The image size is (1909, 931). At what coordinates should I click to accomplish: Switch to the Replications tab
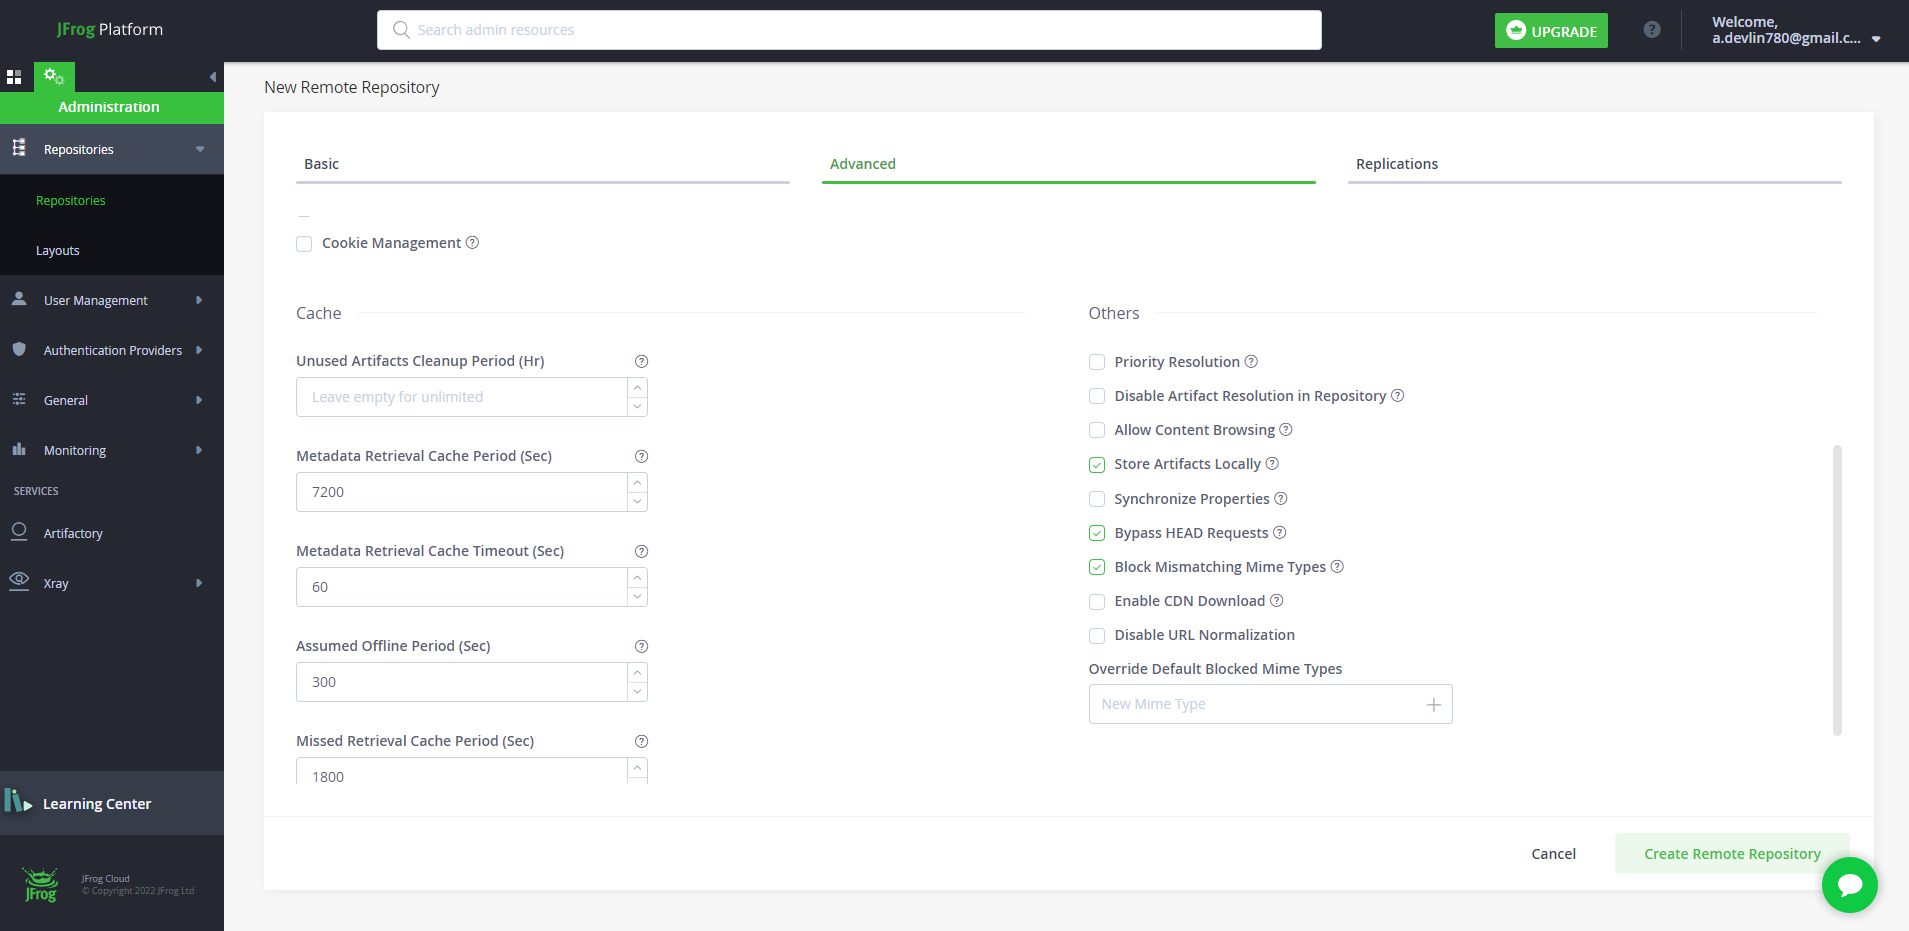tap(1396, 164)
